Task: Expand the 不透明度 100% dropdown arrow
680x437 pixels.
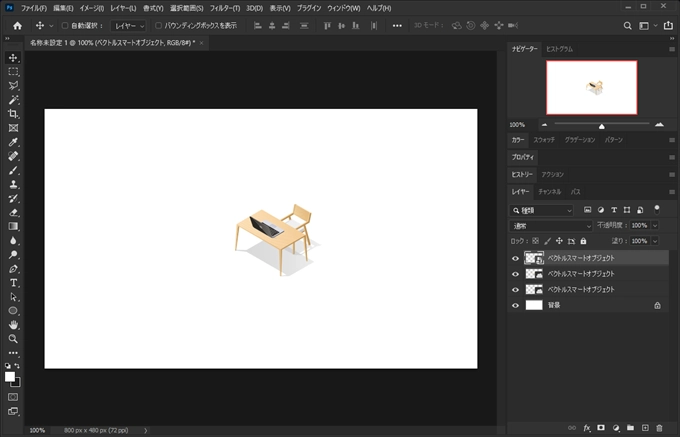Action: (655, 226)
